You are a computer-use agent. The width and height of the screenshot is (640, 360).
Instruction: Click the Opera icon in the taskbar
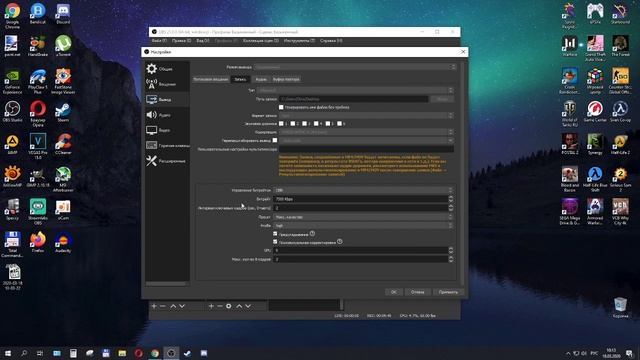point(138,353)
